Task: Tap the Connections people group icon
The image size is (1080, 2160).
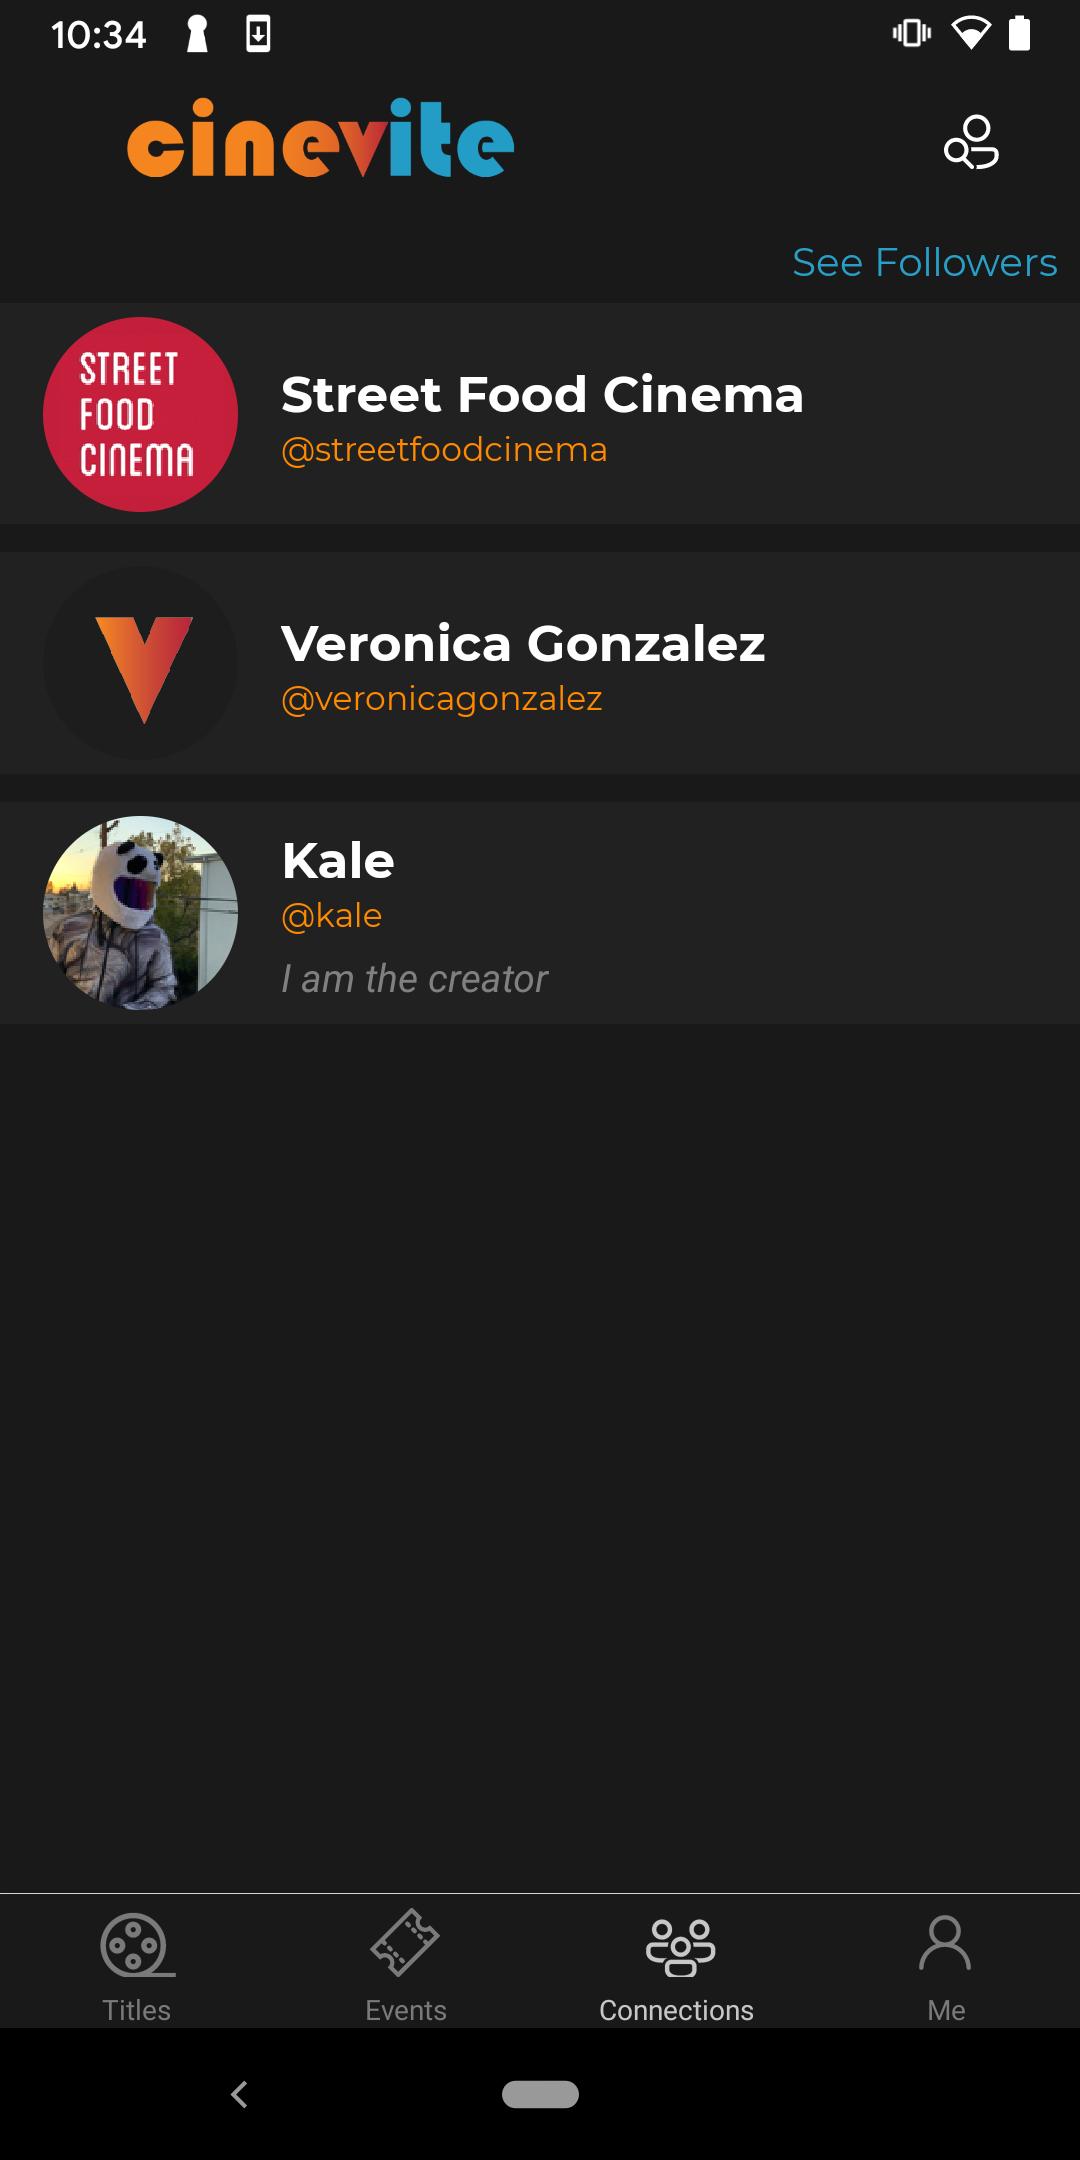Action: (x=680, y=1947)
